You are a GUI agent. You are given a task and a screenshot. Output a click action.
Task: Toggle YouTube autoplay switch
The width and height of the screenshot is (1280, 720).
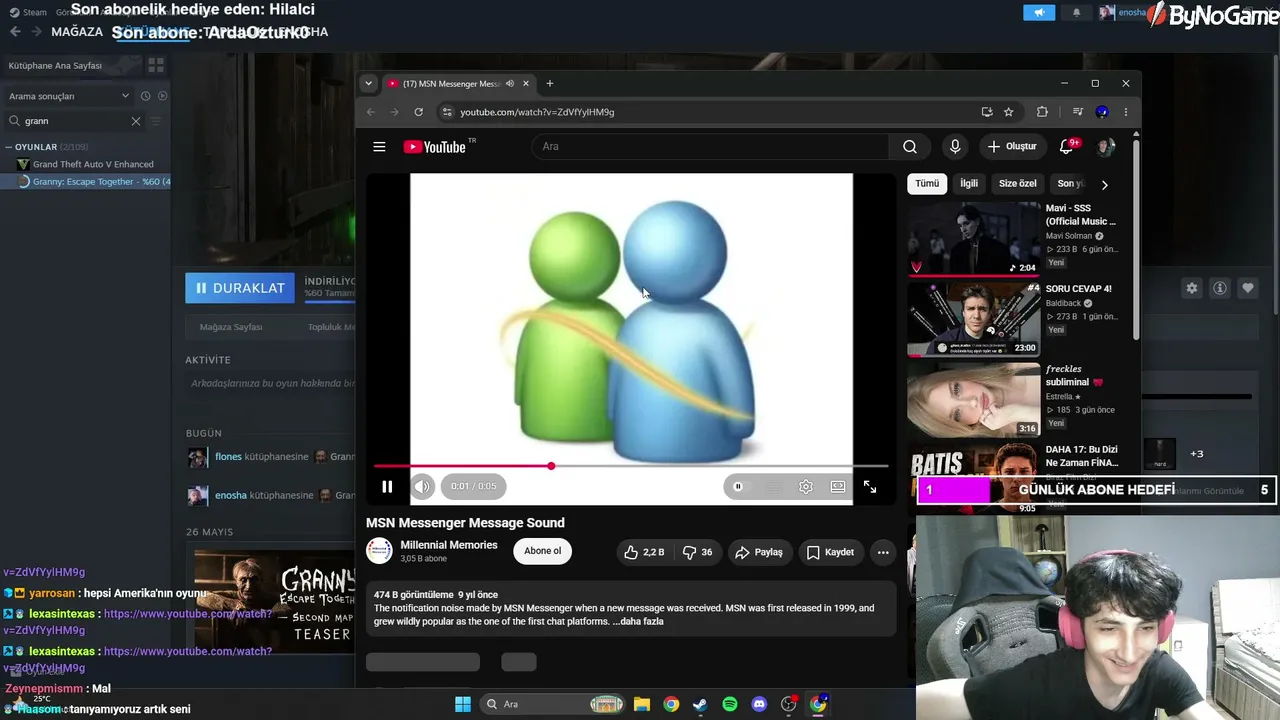(x=740, y=487)
